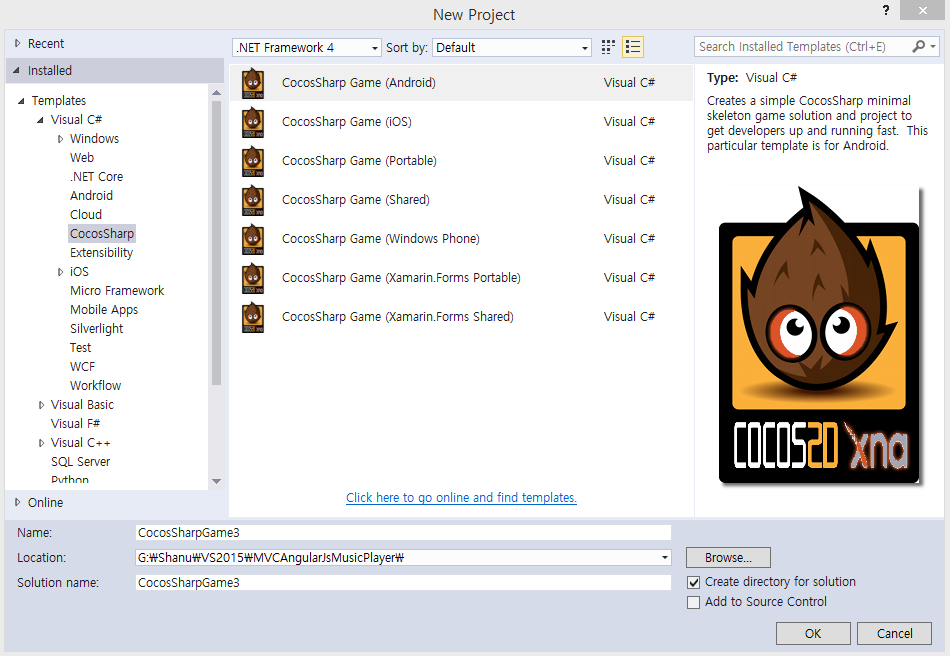This screenshot has width=950, height=656.
Task: Click OK to create the project
Action: click(x=813, y=634)
